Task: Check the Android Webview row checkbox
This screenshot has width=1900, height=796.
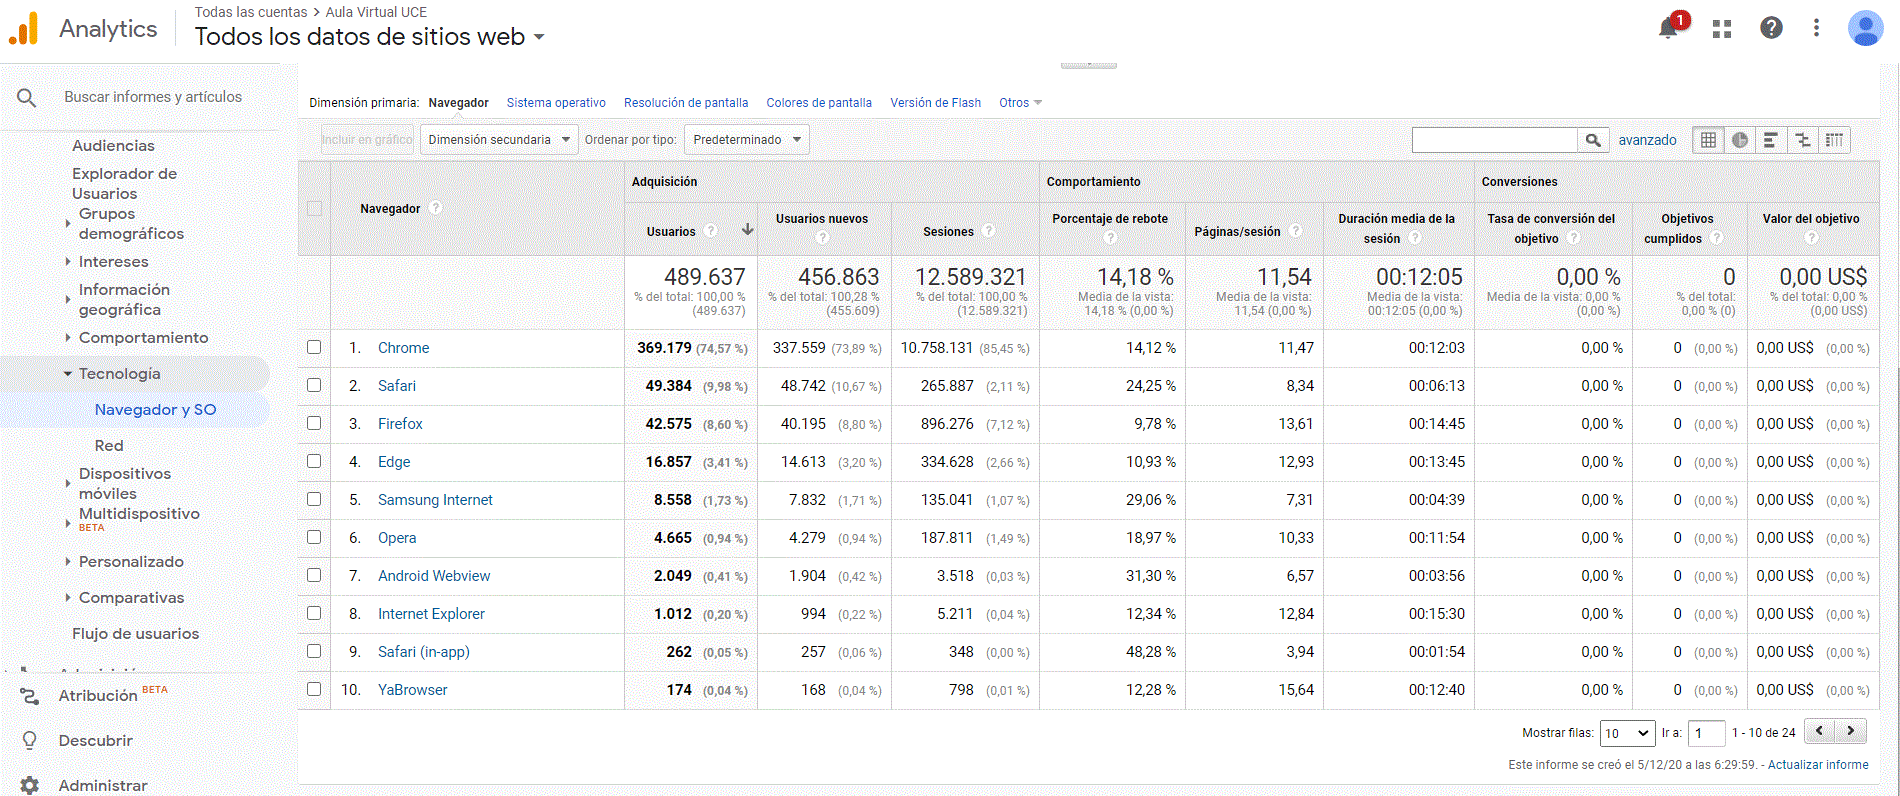Action: coord(314,575)
